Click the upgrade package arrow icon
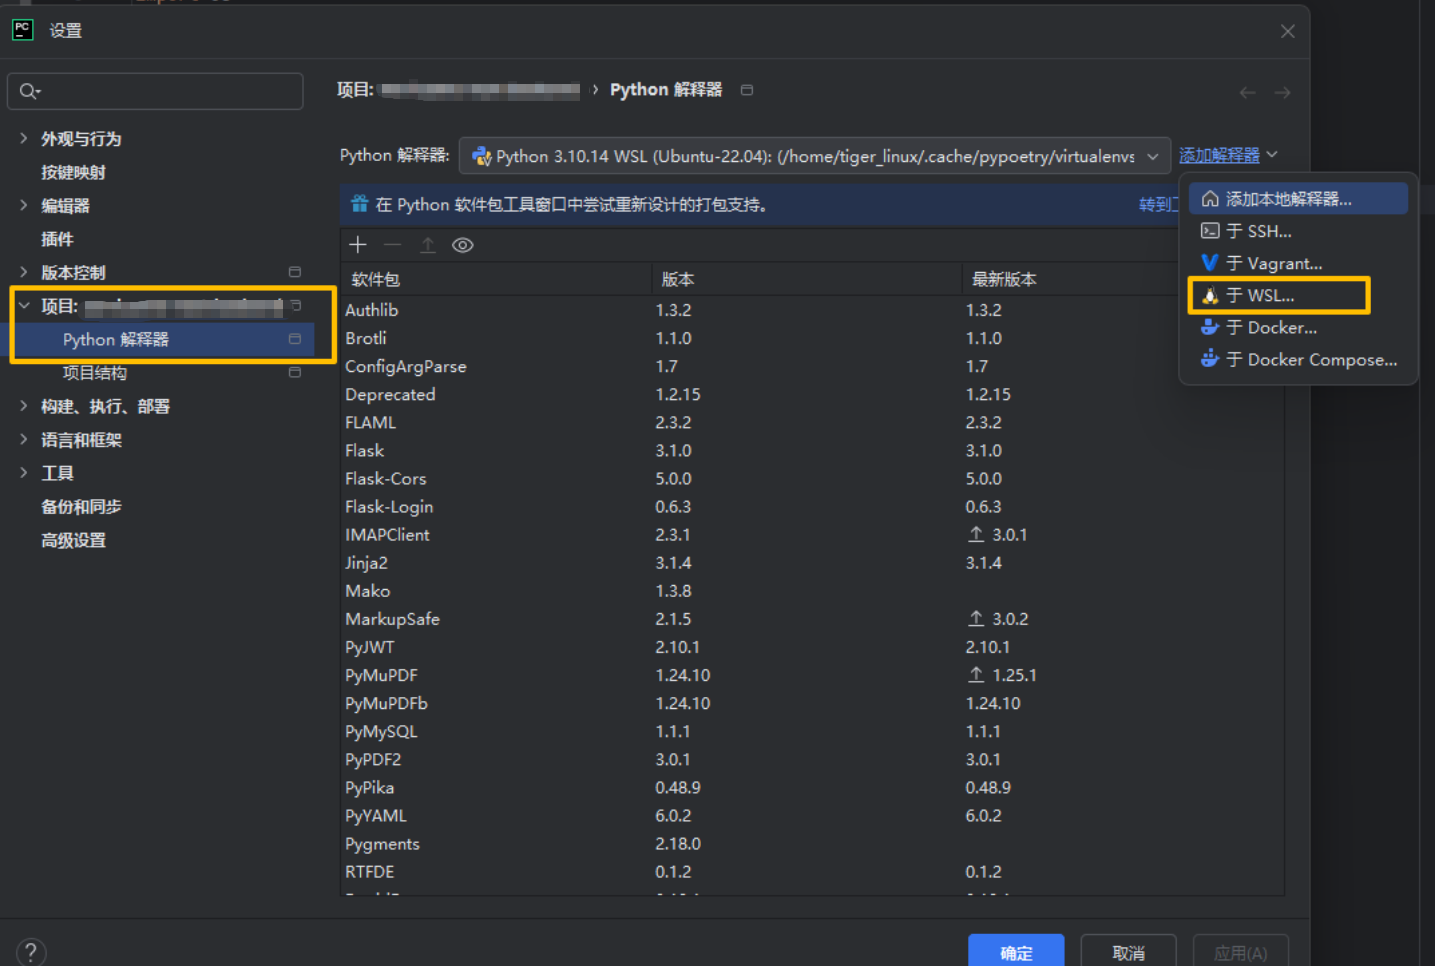1435x966 pixels. tap(427, 245)
